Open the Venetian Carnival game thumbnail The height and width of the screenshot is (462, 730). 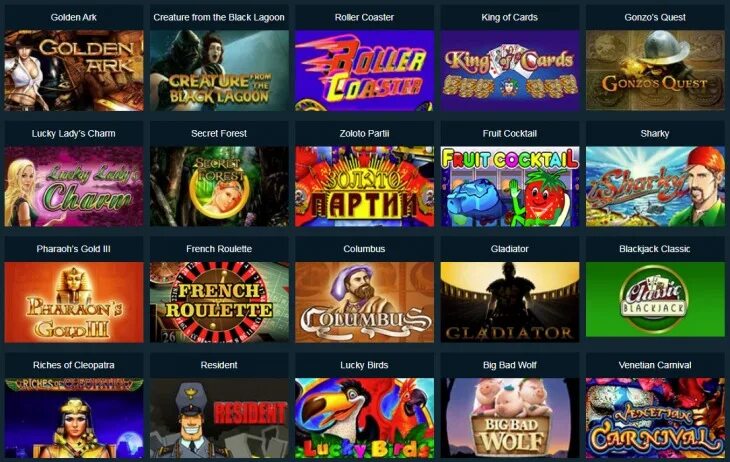click(655, 418)
